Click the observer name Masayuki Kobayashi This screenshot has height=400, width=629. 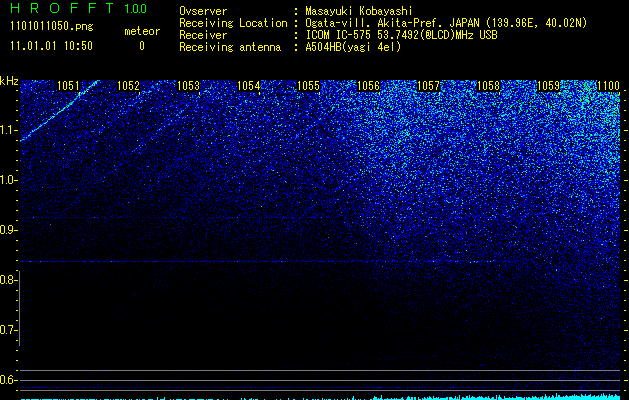click(x=359, y=11)
